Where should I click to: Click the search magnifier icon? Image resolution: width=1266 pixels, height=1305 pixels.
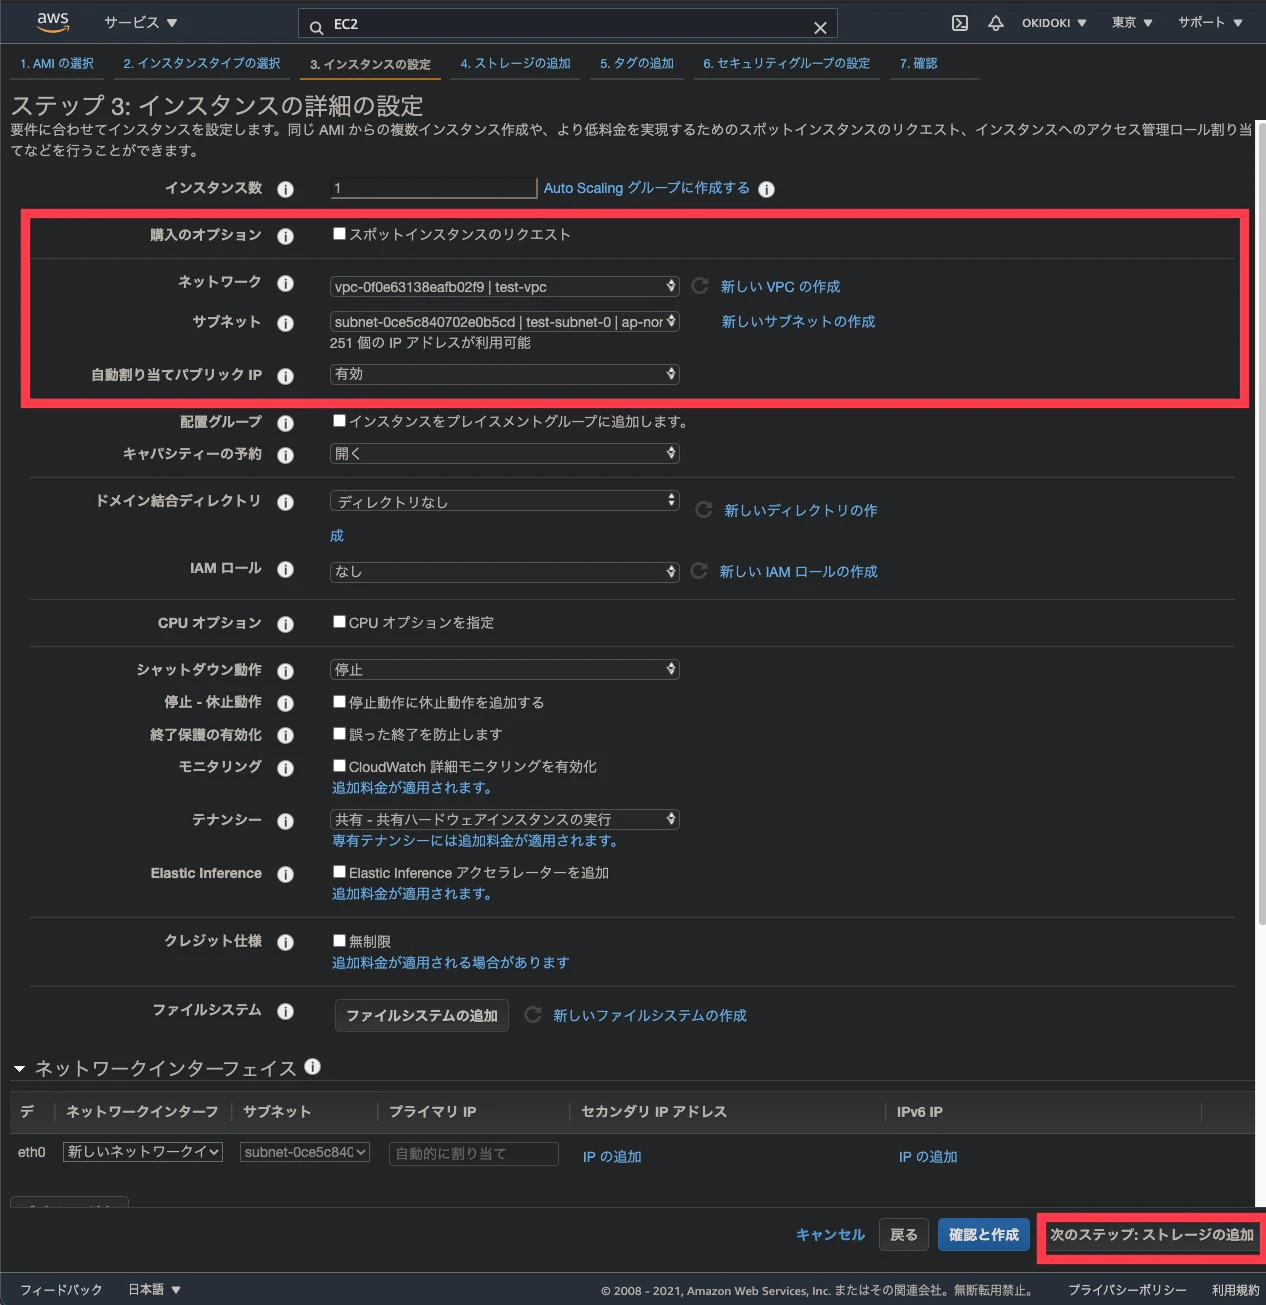coord(316,27)
